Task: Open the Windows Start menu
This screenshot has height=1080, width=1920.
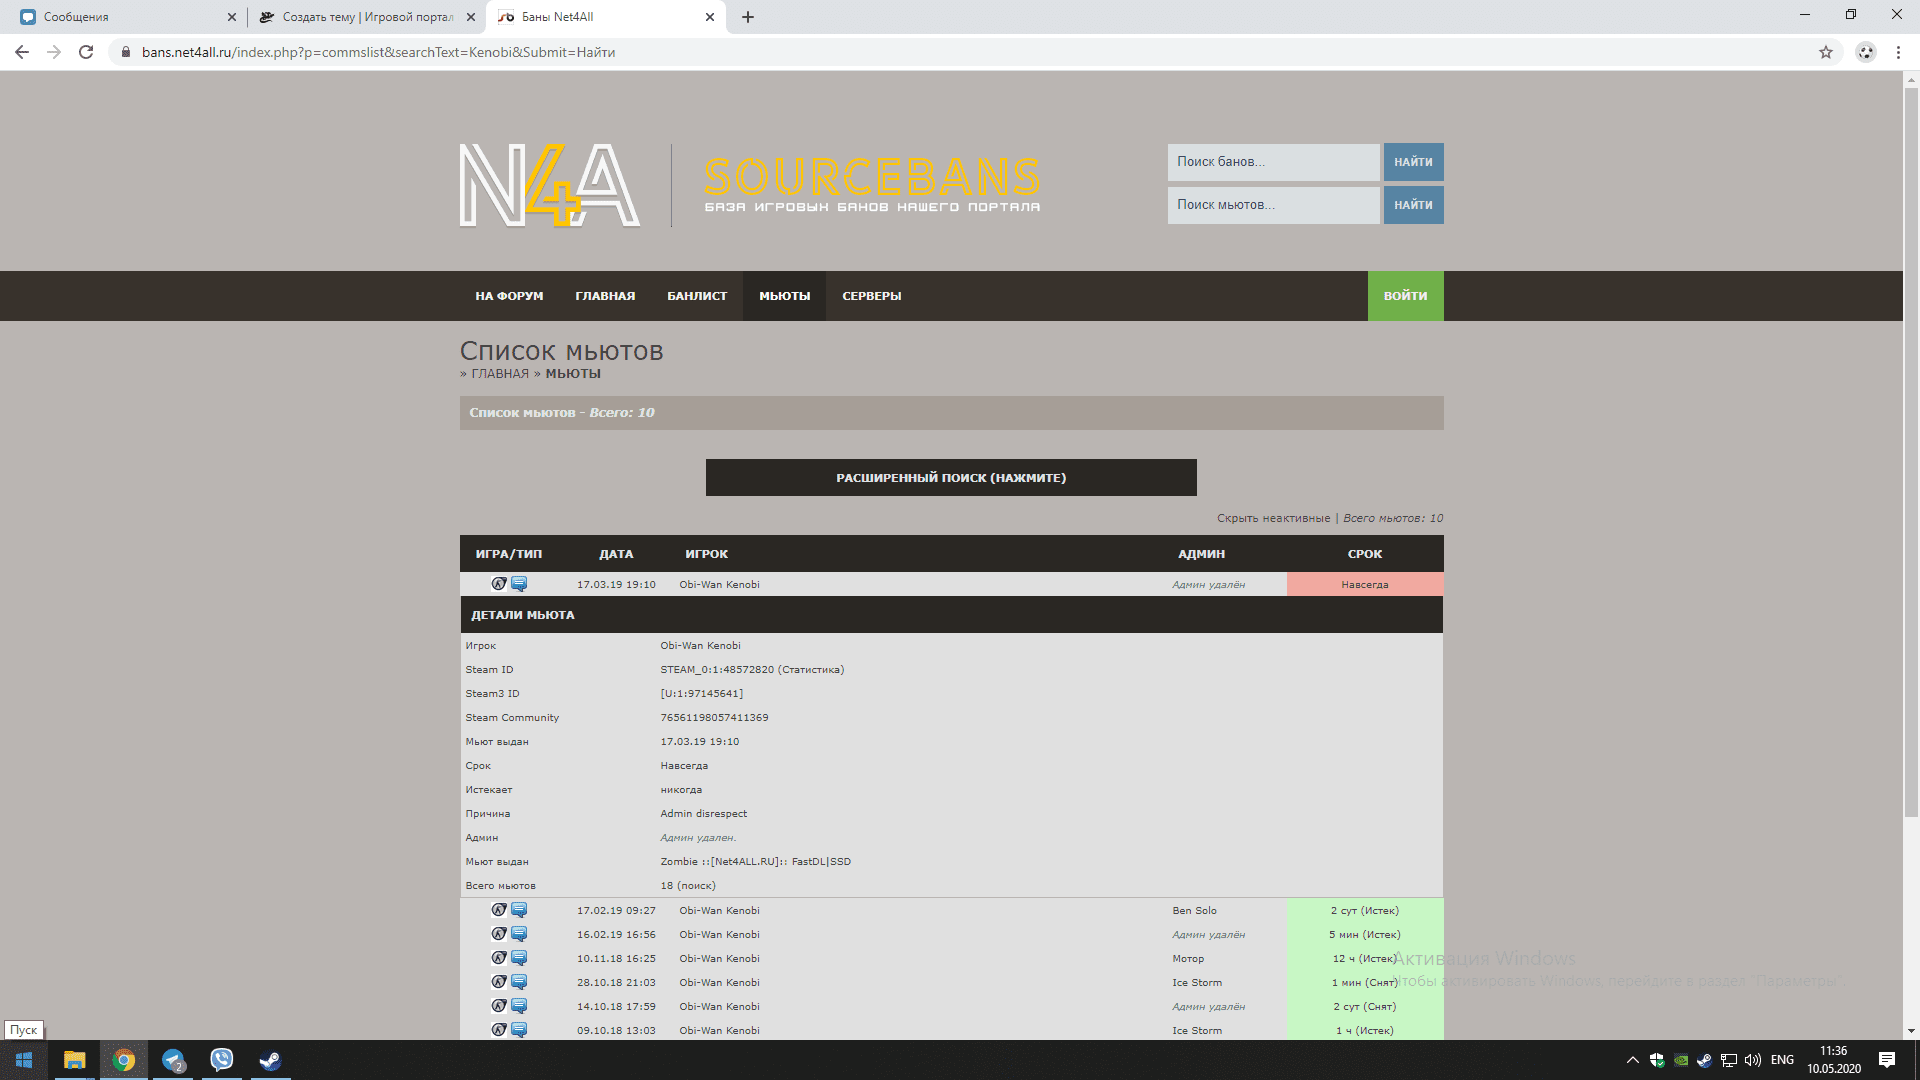Action: coord(24,1060)
